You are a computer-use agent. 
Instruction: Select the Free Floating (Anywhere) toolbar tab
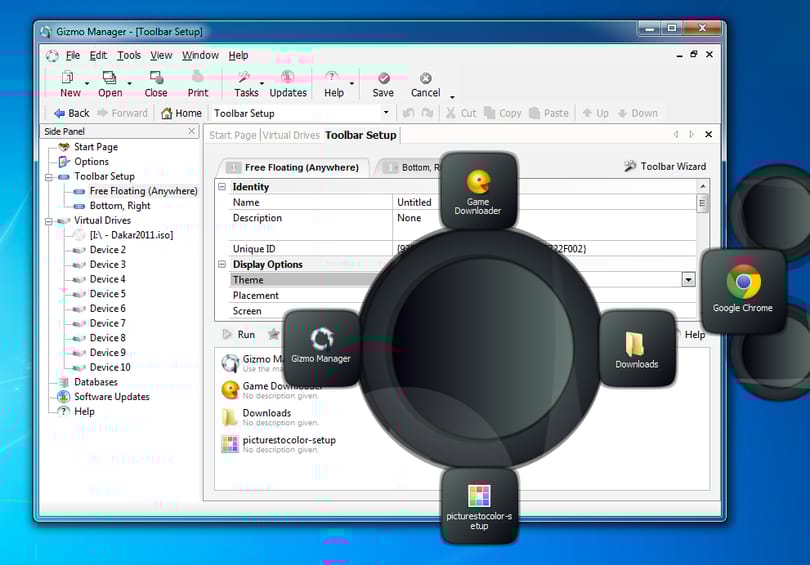pos(294,167)
